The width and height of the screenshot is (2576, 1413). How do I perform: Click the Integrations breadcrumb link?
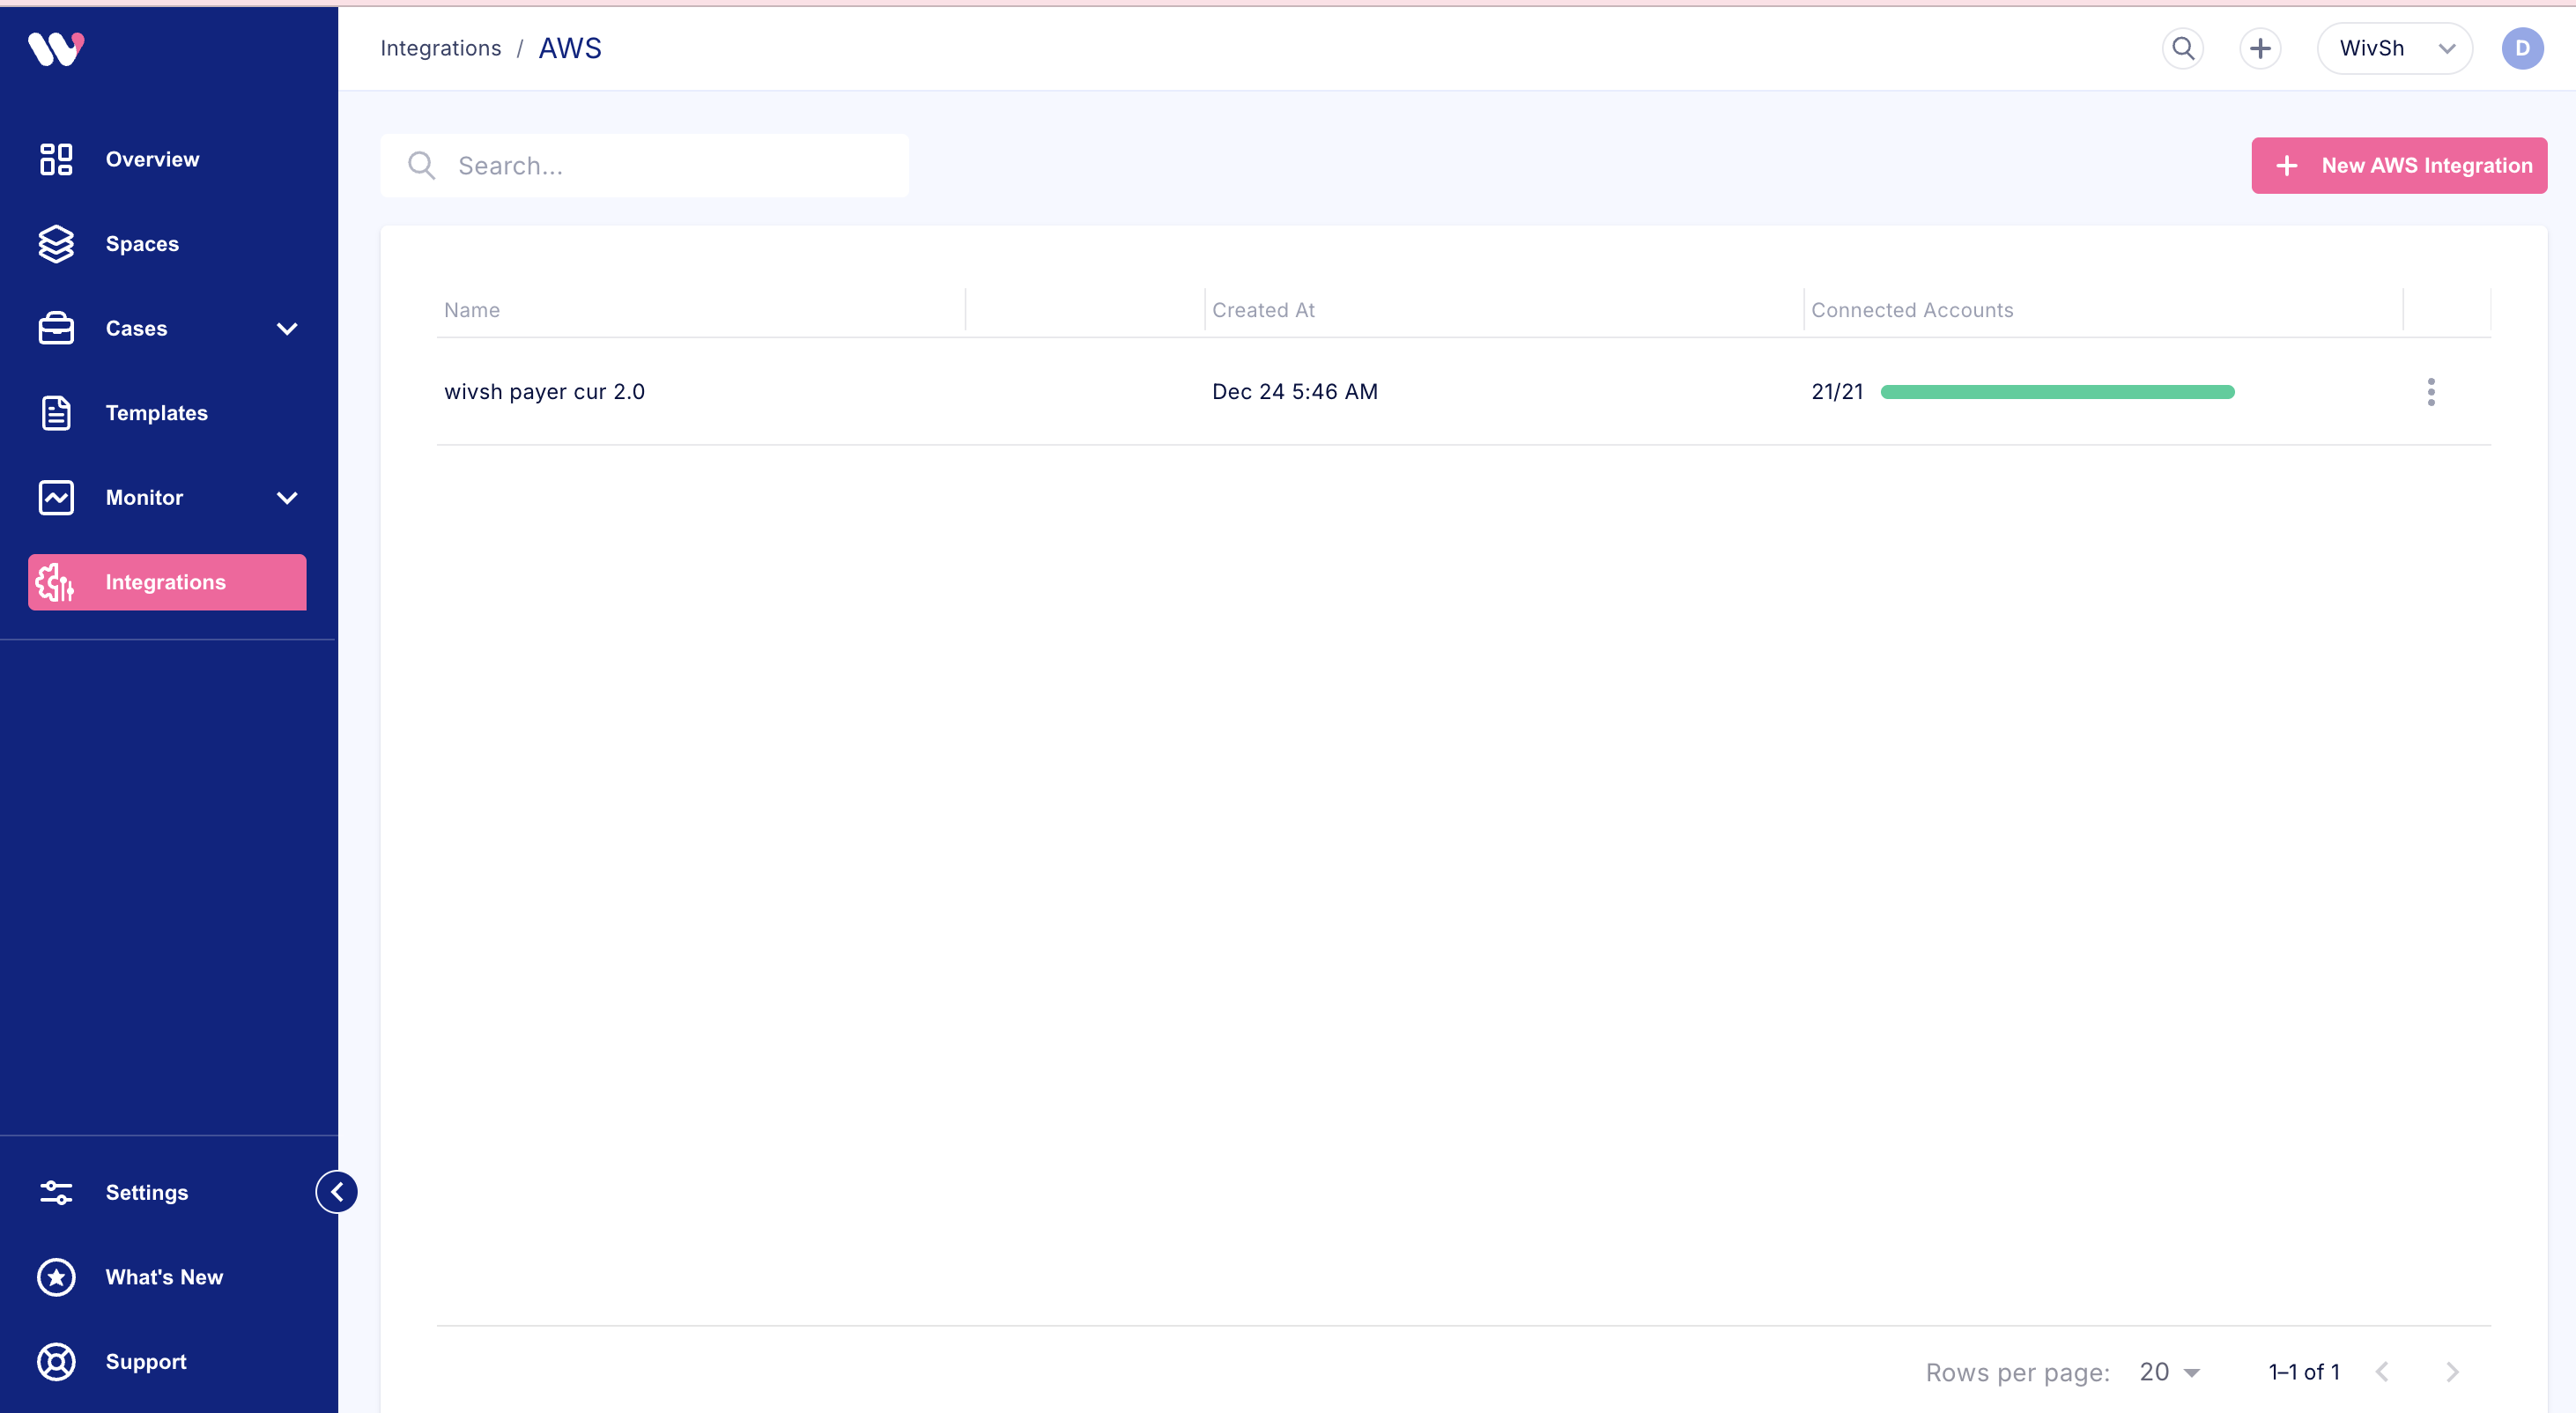click(x=440, y=48)
